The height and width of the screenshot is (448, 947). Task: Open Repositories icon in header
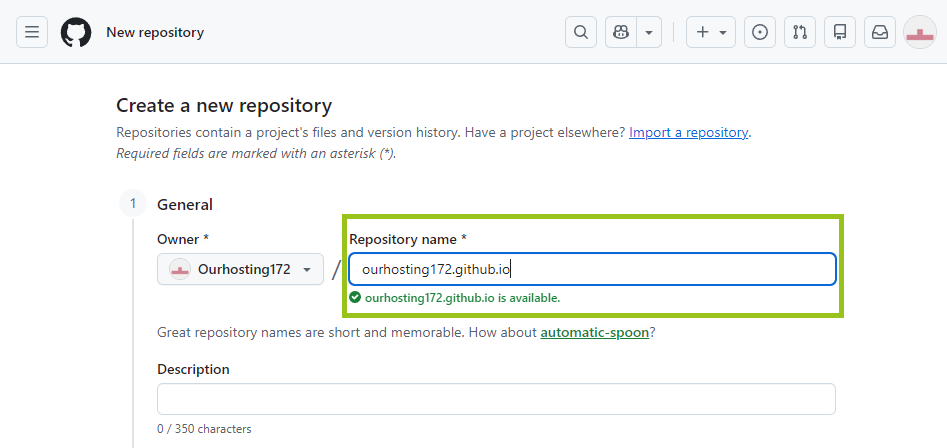(840, 32)
